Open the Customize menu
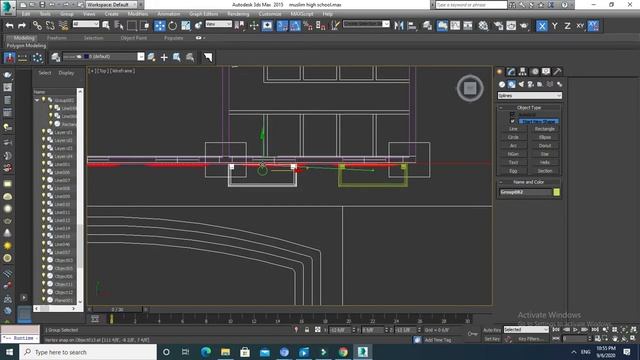This screenshot has width=640, height=360. coord(270,14)
